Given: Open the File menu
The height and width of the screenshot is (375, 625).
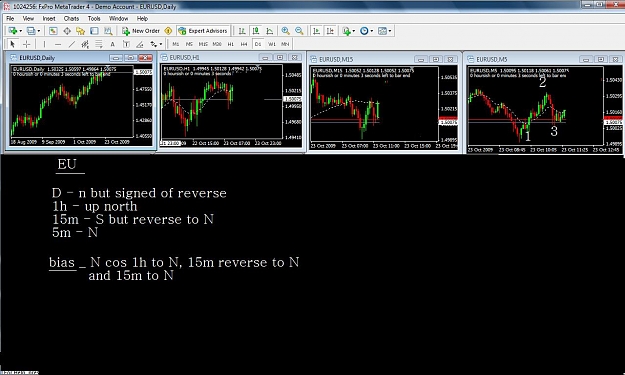Looking at the screenshot, I should (10, 19).
